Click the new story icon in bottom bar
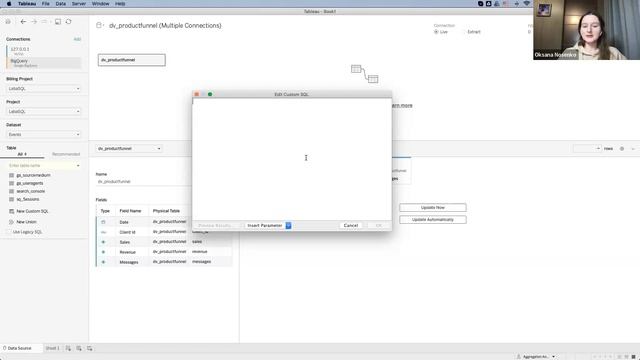The image size is (640, 360). click(x=89, y=348)
